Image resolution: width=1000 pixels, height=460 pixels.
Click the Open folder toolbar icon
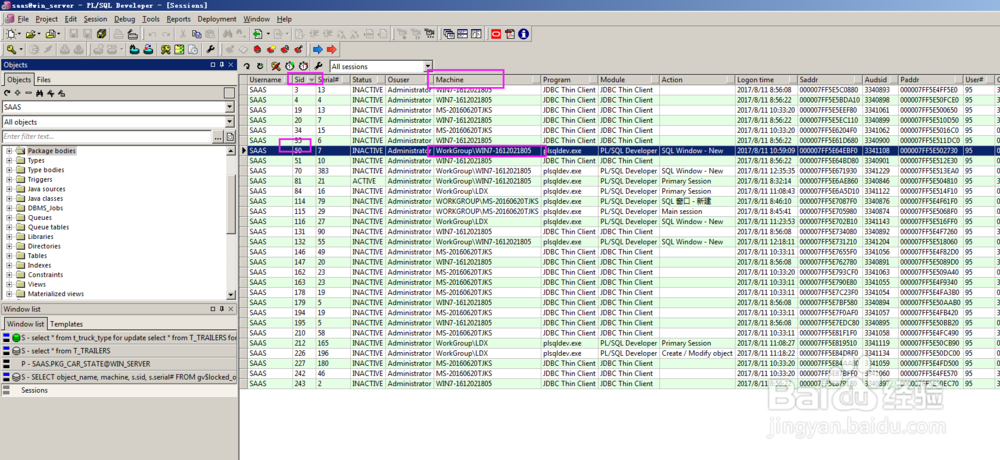click(31, 34)
